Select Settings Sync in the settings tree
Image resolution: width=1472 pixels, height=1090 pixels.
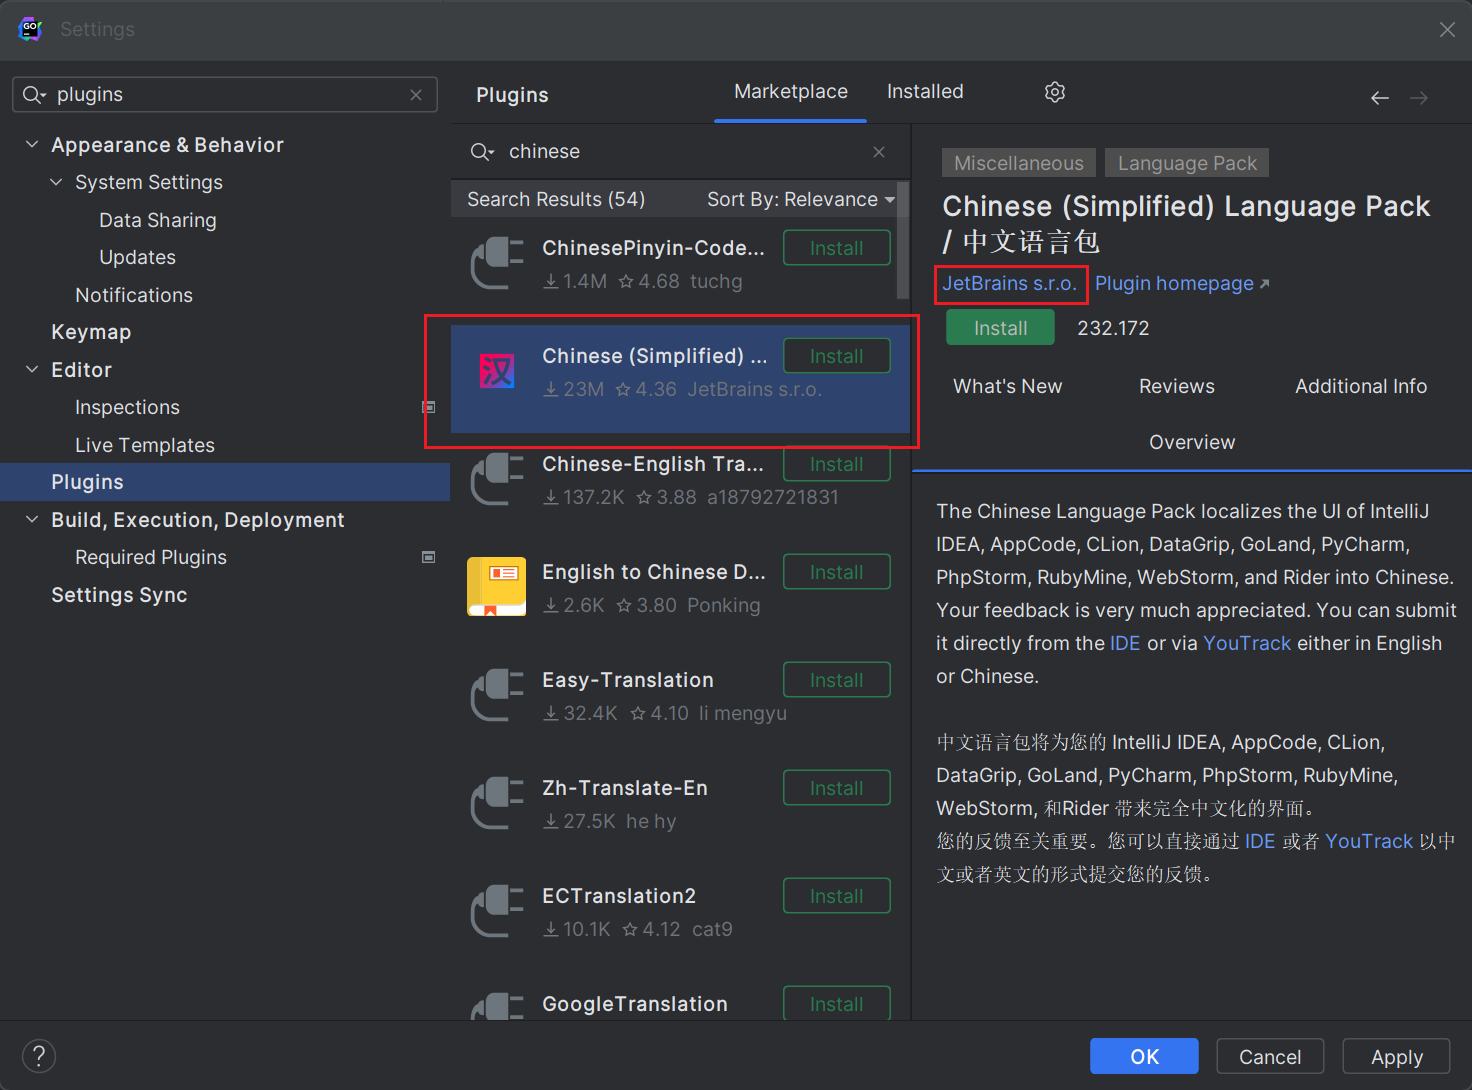pyautogui.click(x=119, y=595)
